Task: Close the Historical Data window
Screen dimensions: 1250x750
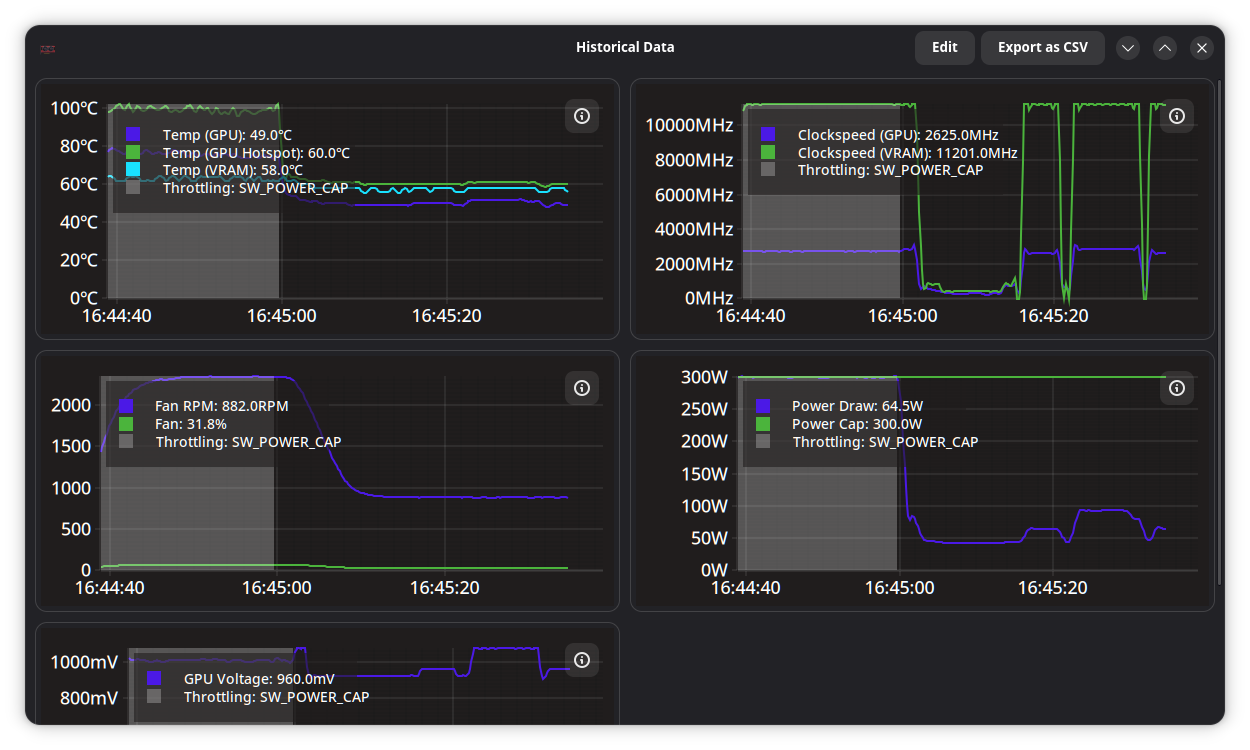Action: point(1202,48)
